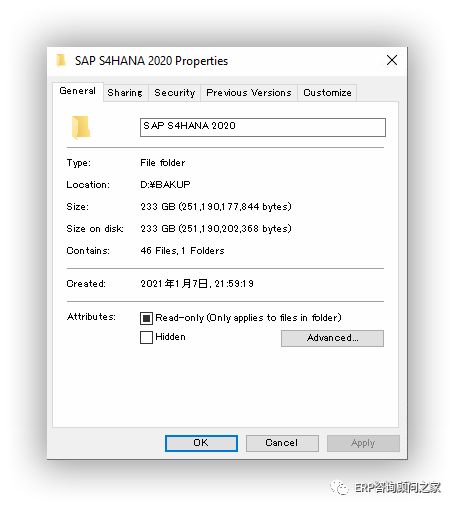Viewport: 455px width, 508px height.
Task: Enable the Hidden attribute checkbox
Action: pos(146,337)
